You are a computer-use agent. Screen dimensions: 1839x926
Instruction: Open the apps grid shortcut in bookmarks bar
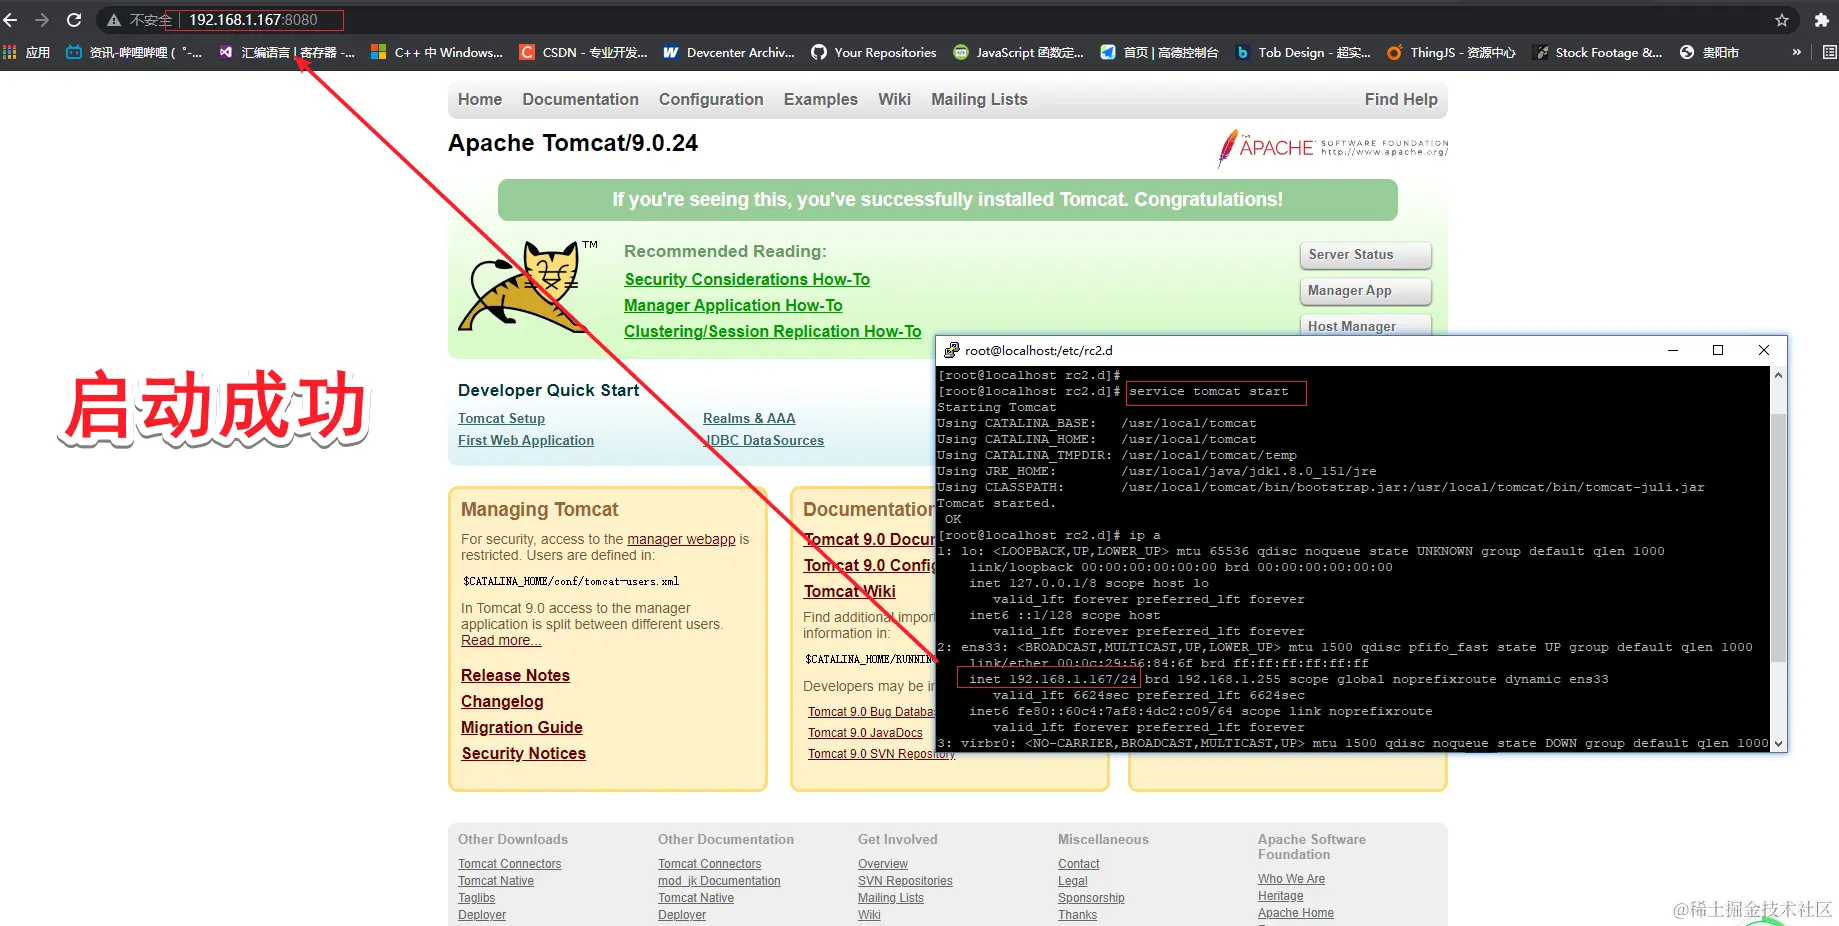[x=27, y=52]
